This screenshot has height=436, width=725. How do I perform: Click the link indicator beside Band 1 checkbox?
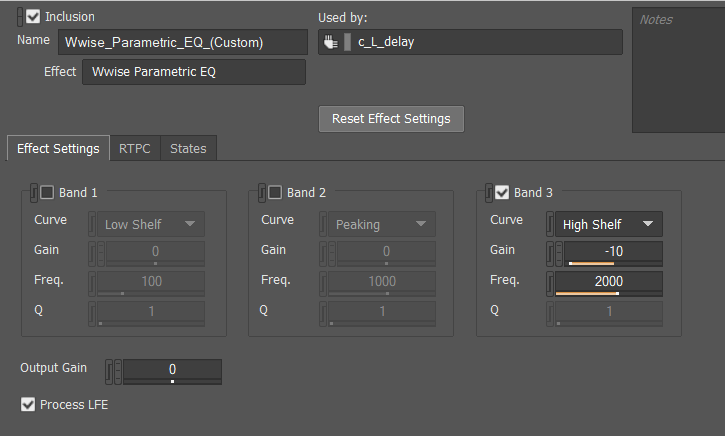click(33, 192)
